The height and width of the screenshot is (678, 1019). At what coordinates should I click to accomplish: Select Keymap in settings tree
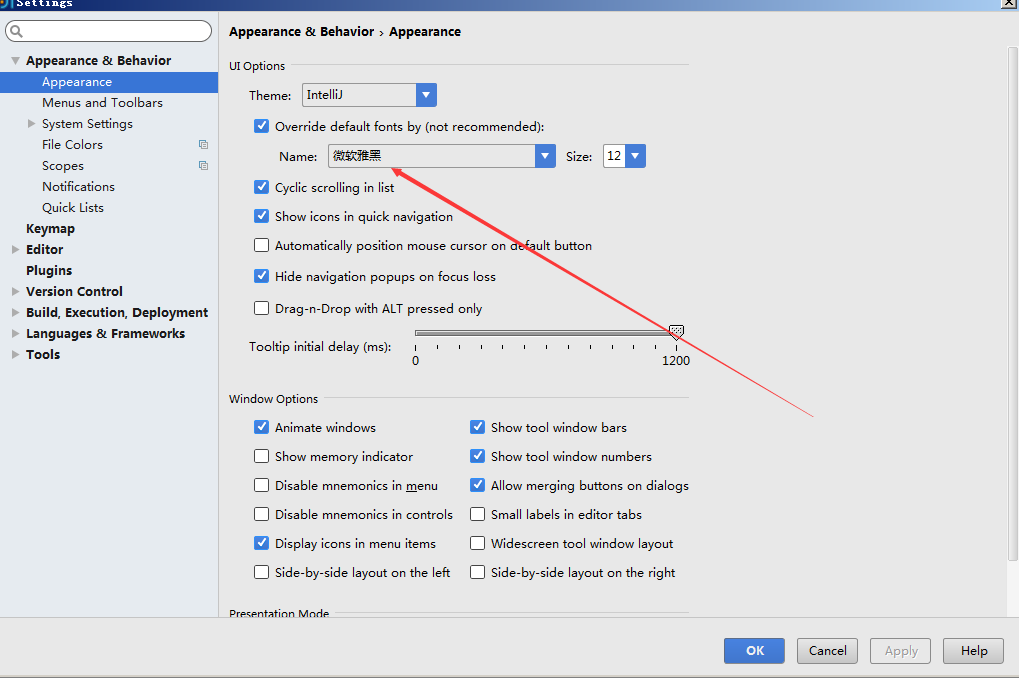click(50, 229)
